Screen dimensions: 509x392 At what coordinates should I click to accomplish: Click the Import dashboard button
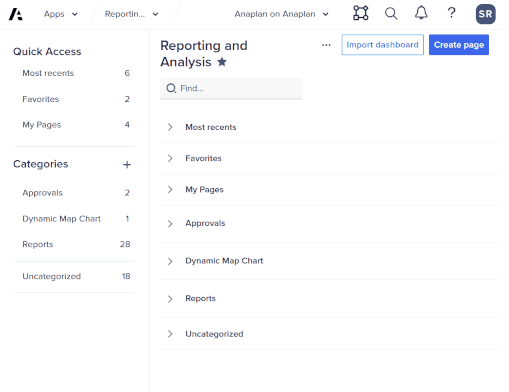tap(383, 45)
